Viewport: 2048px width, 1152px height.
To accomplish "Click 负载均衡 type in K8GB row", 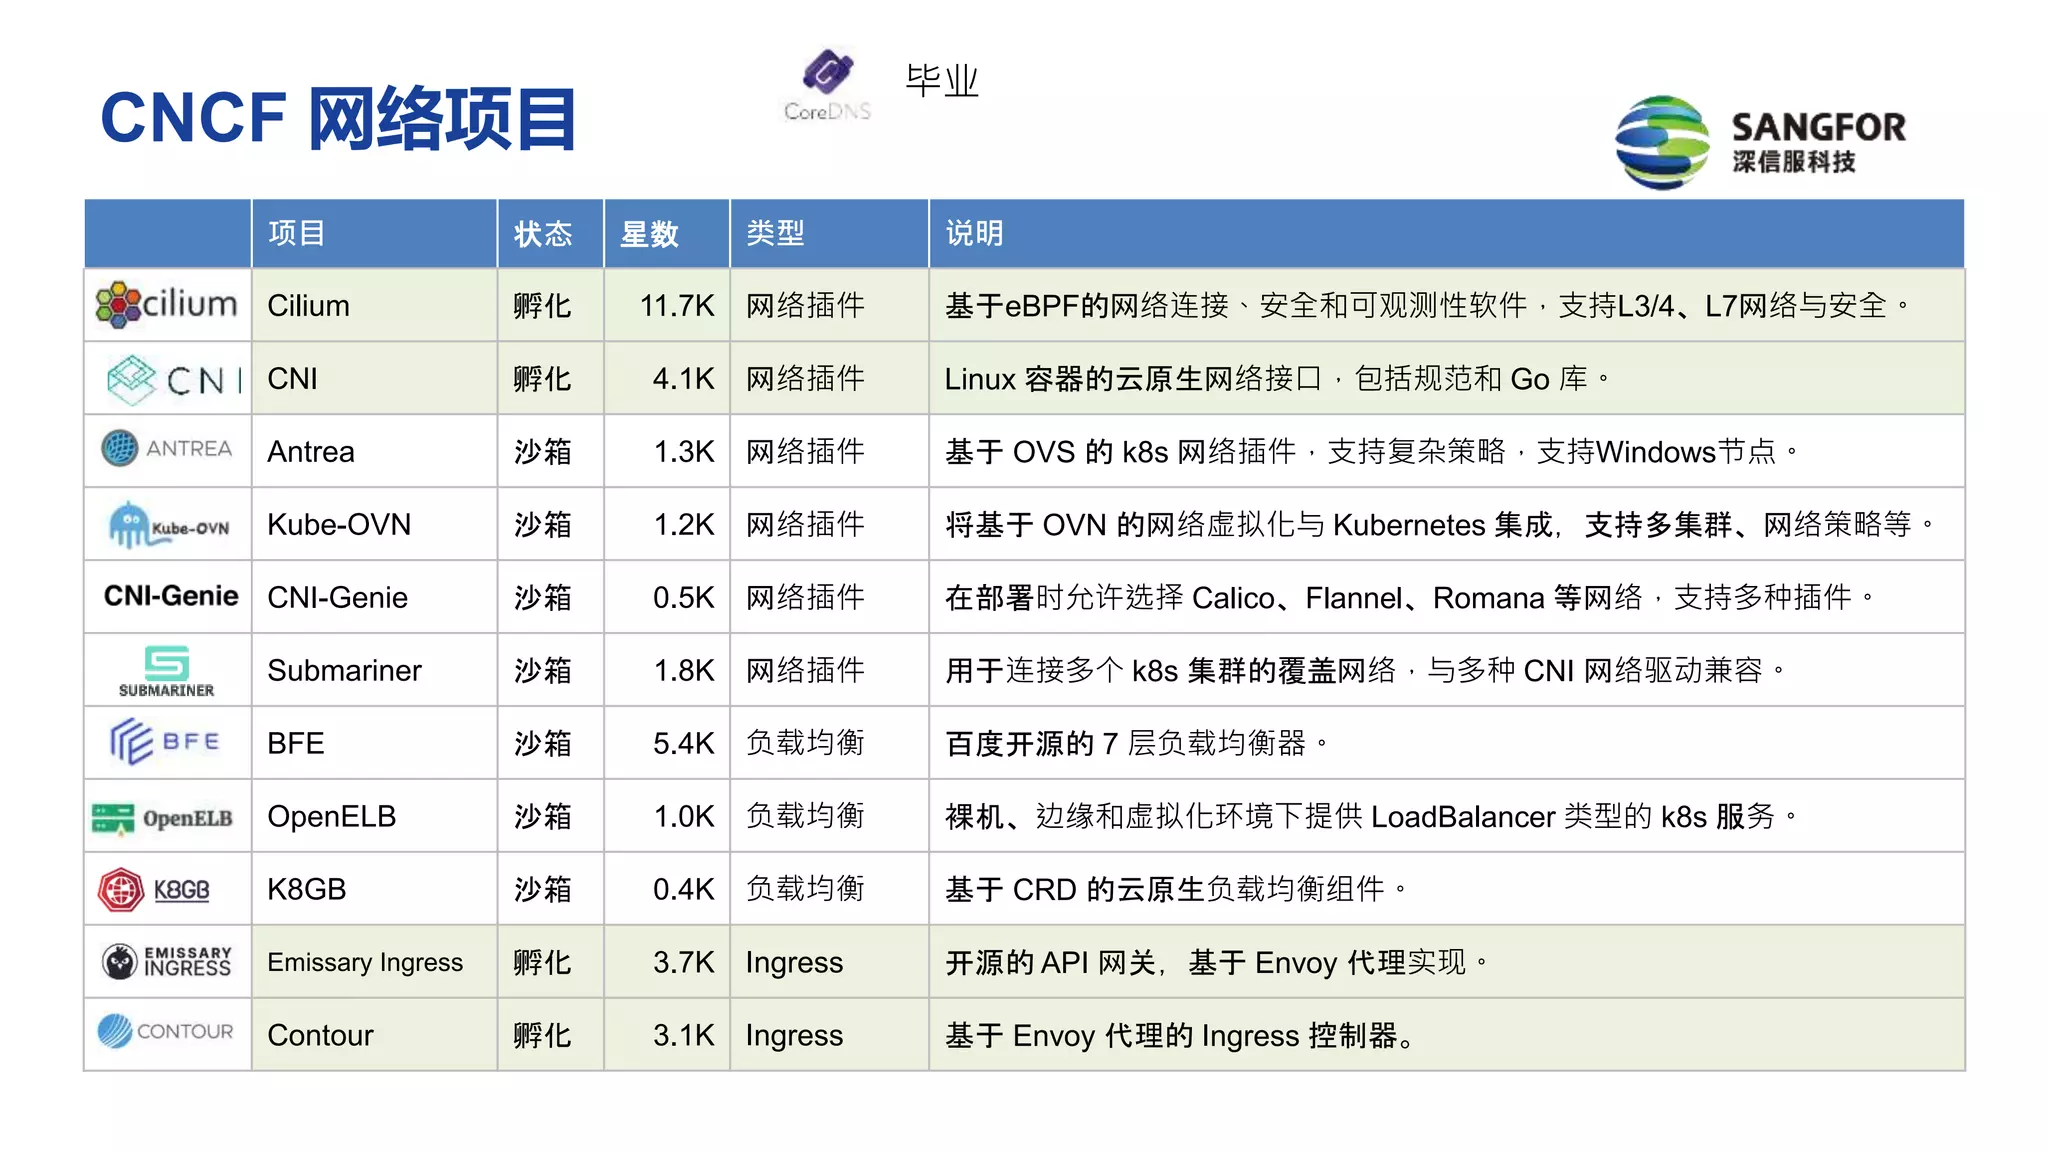I will tap(805, 889).
